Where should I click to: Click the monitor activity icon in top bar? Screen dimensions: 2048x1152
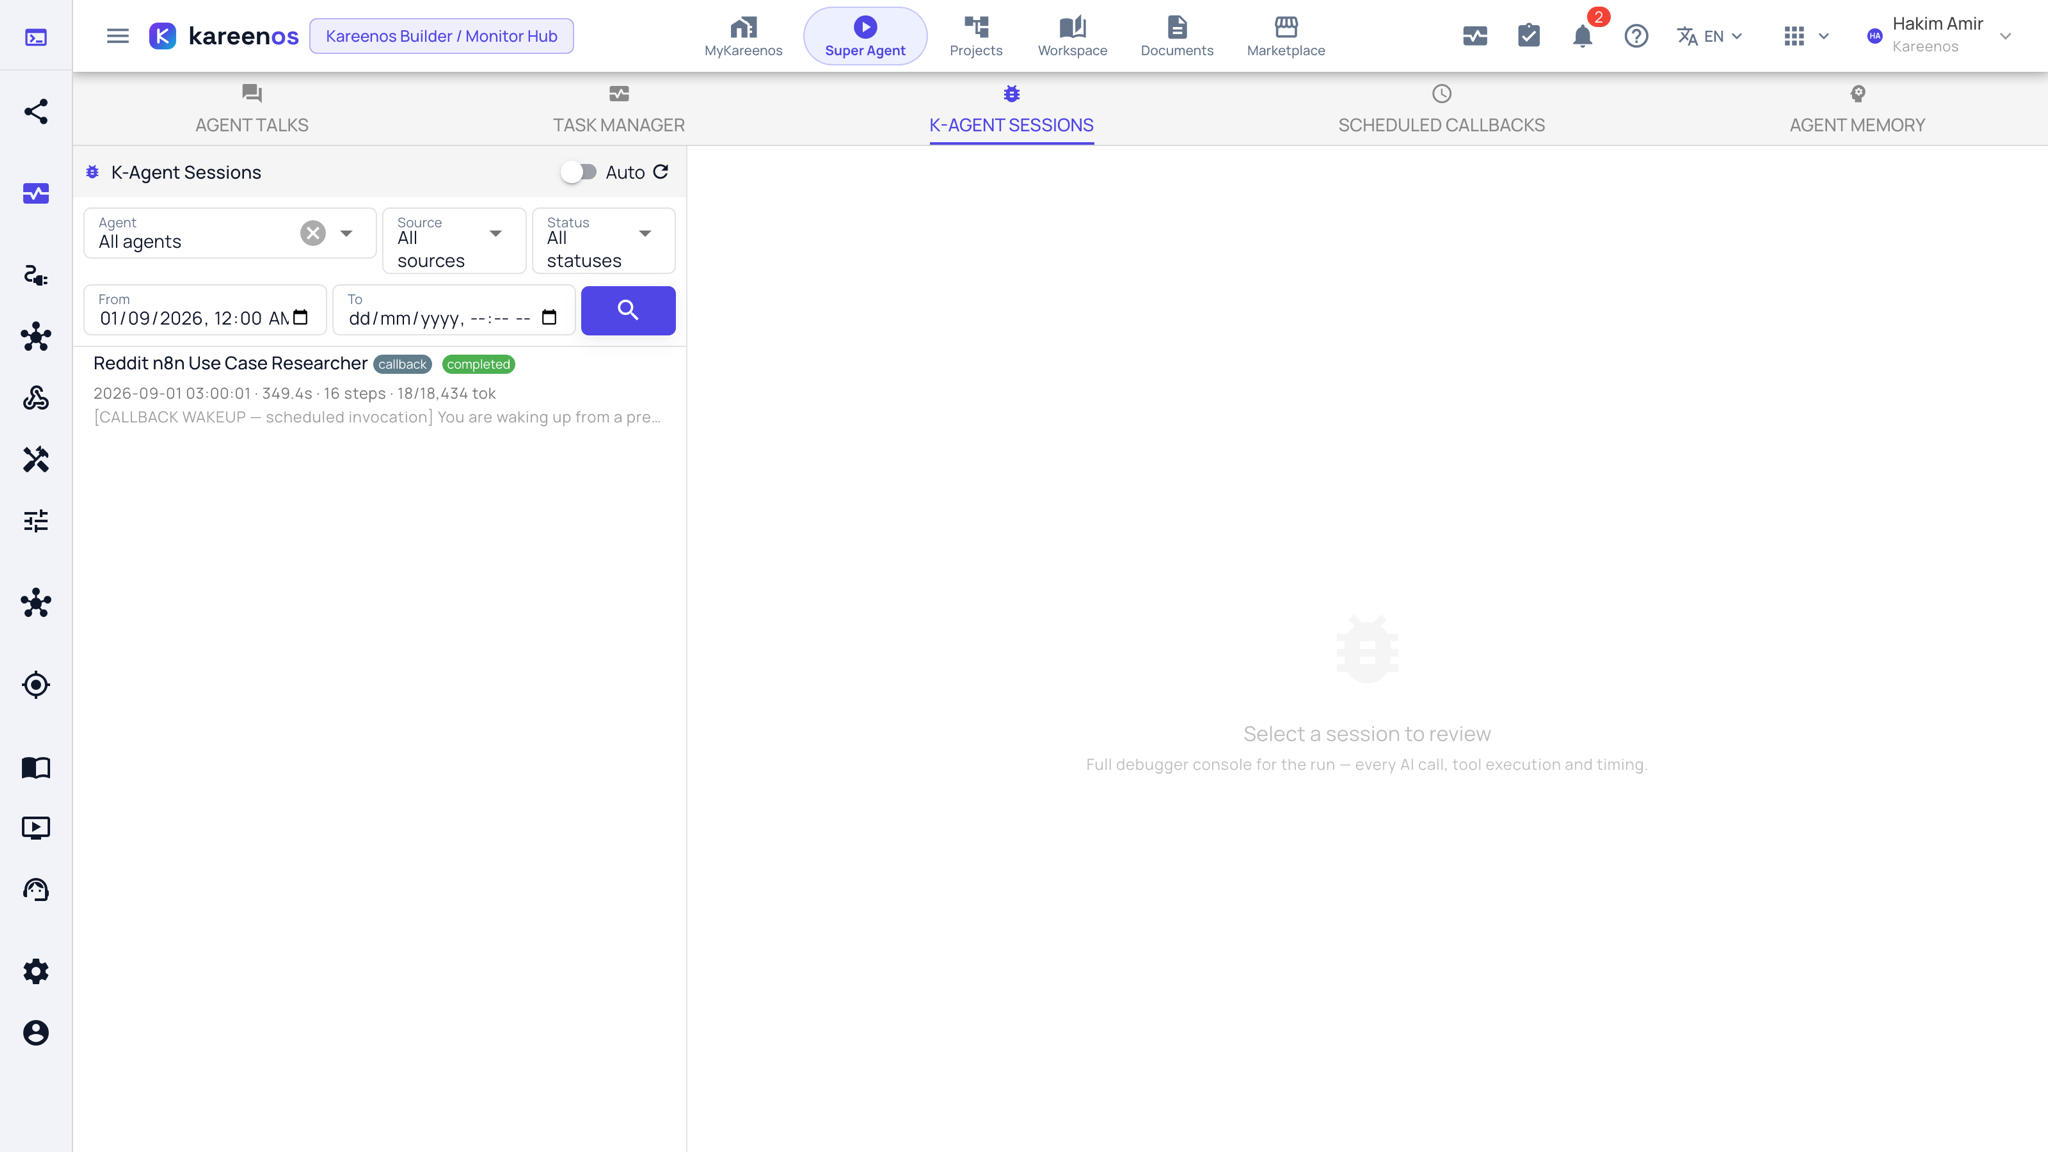click(1475, 36)
